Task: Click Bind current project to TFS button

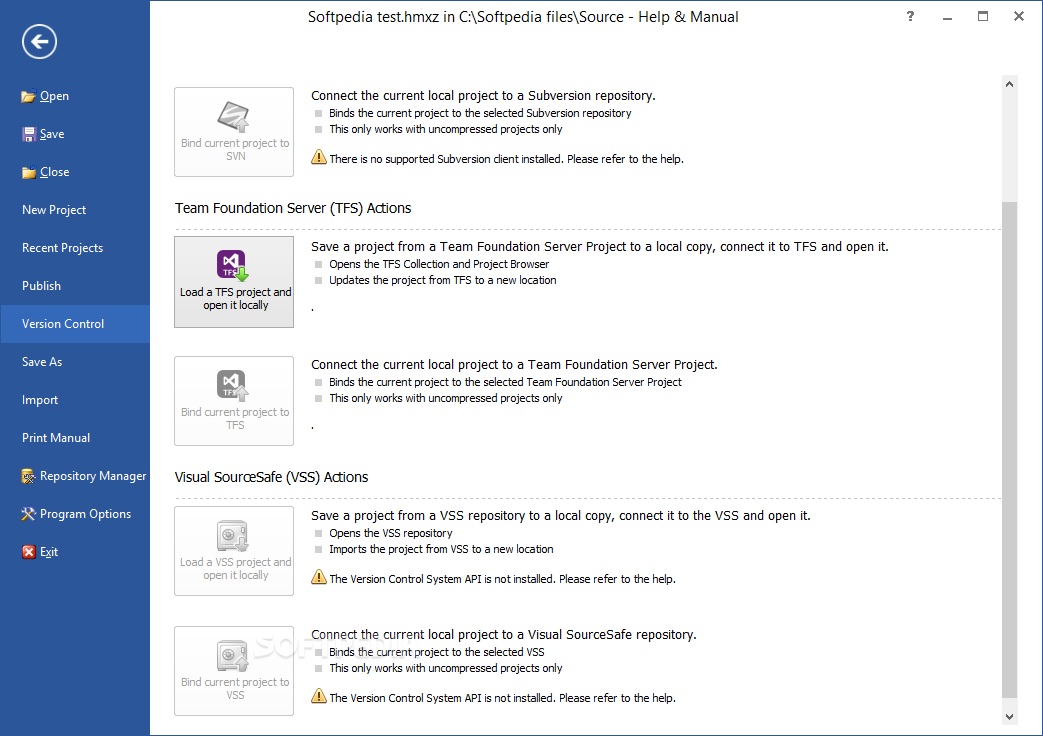Action: tap(234, 401)
